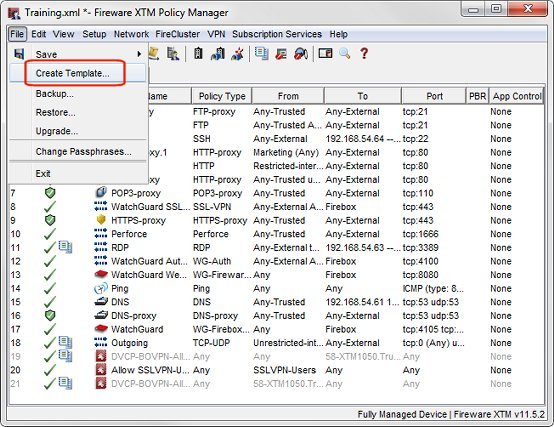The image size is (554, 427).
Task: Open the Setup menu
Action: [94, 34]
